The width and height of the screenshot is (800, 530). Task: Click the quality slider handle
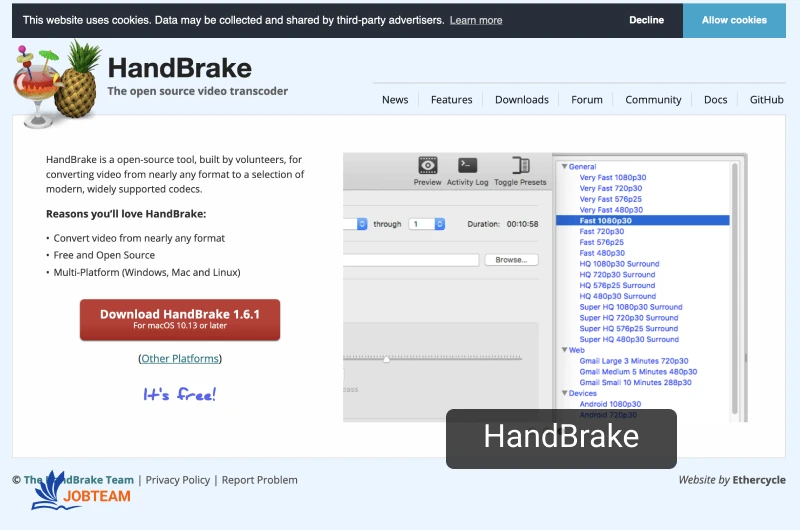pyautogui.click(x=387, y=359)
